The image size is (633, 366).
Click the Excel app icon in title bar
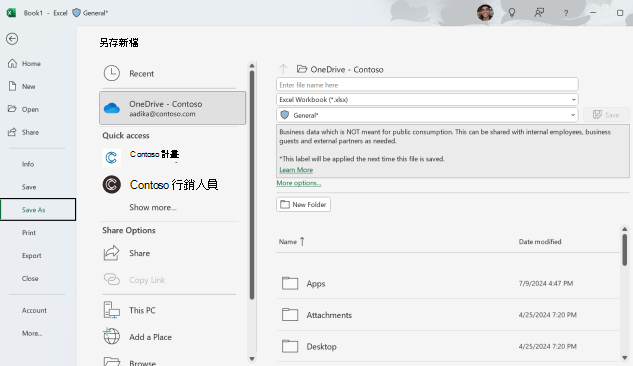point(11,13)
